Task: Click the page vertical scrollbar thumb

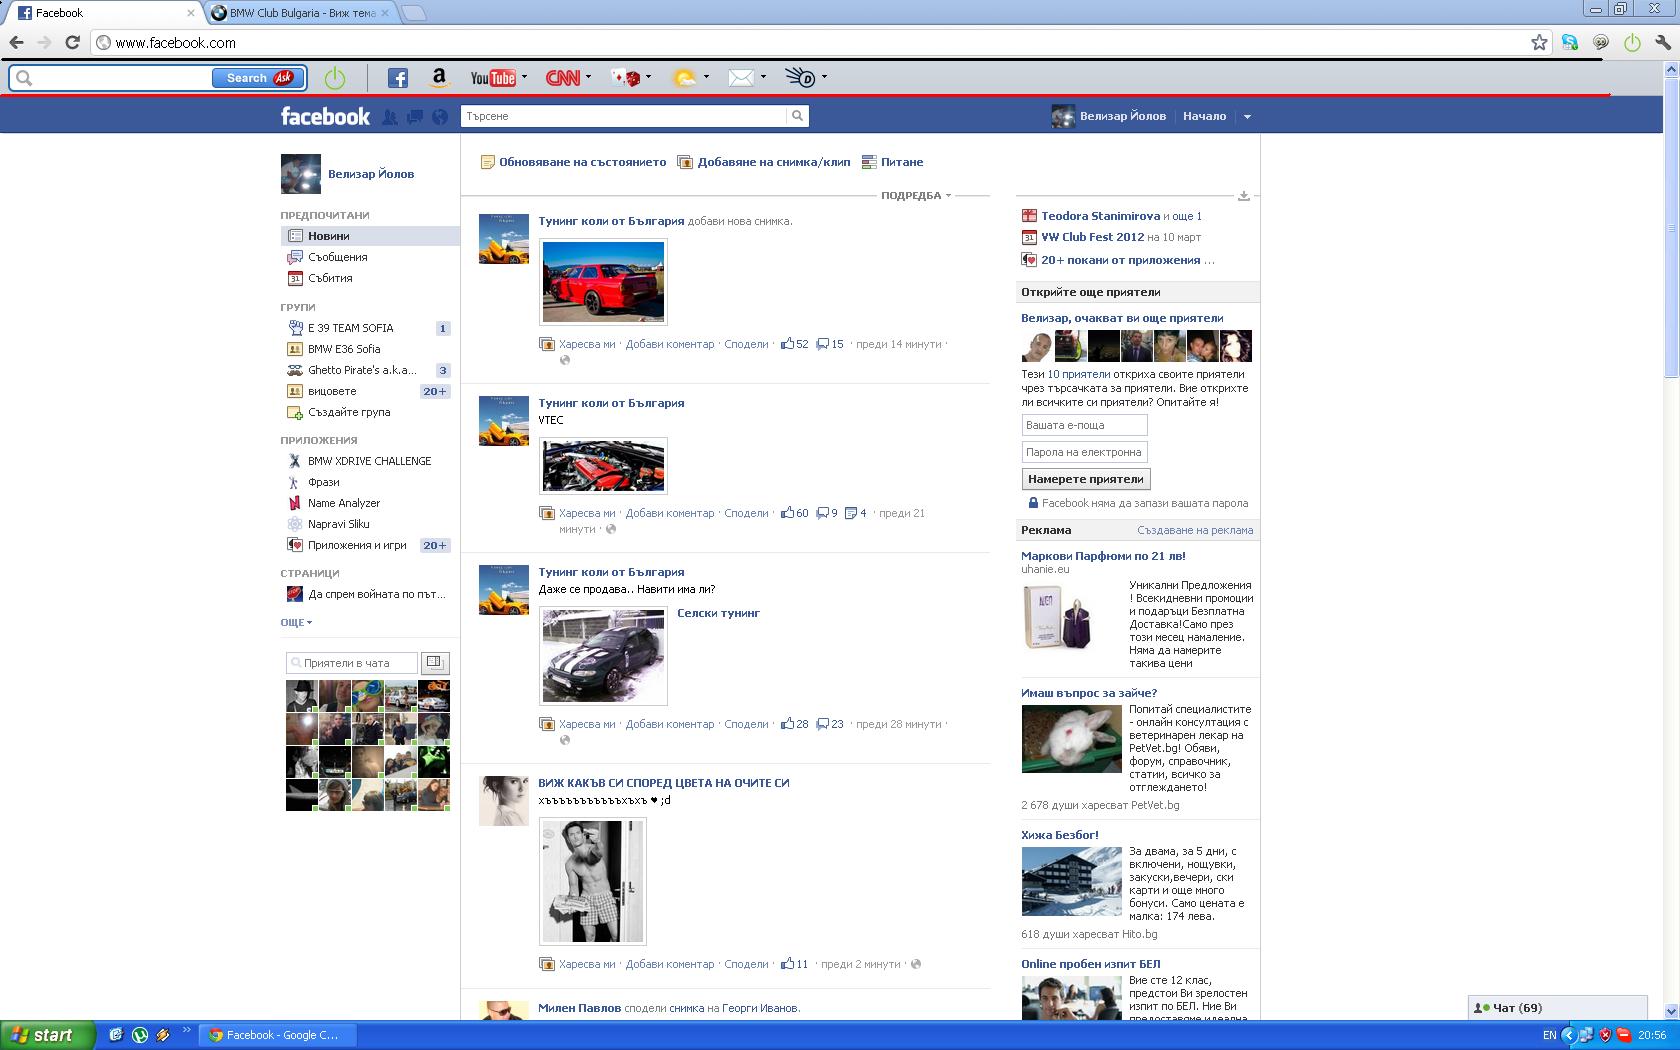Action: (1670, 228)
